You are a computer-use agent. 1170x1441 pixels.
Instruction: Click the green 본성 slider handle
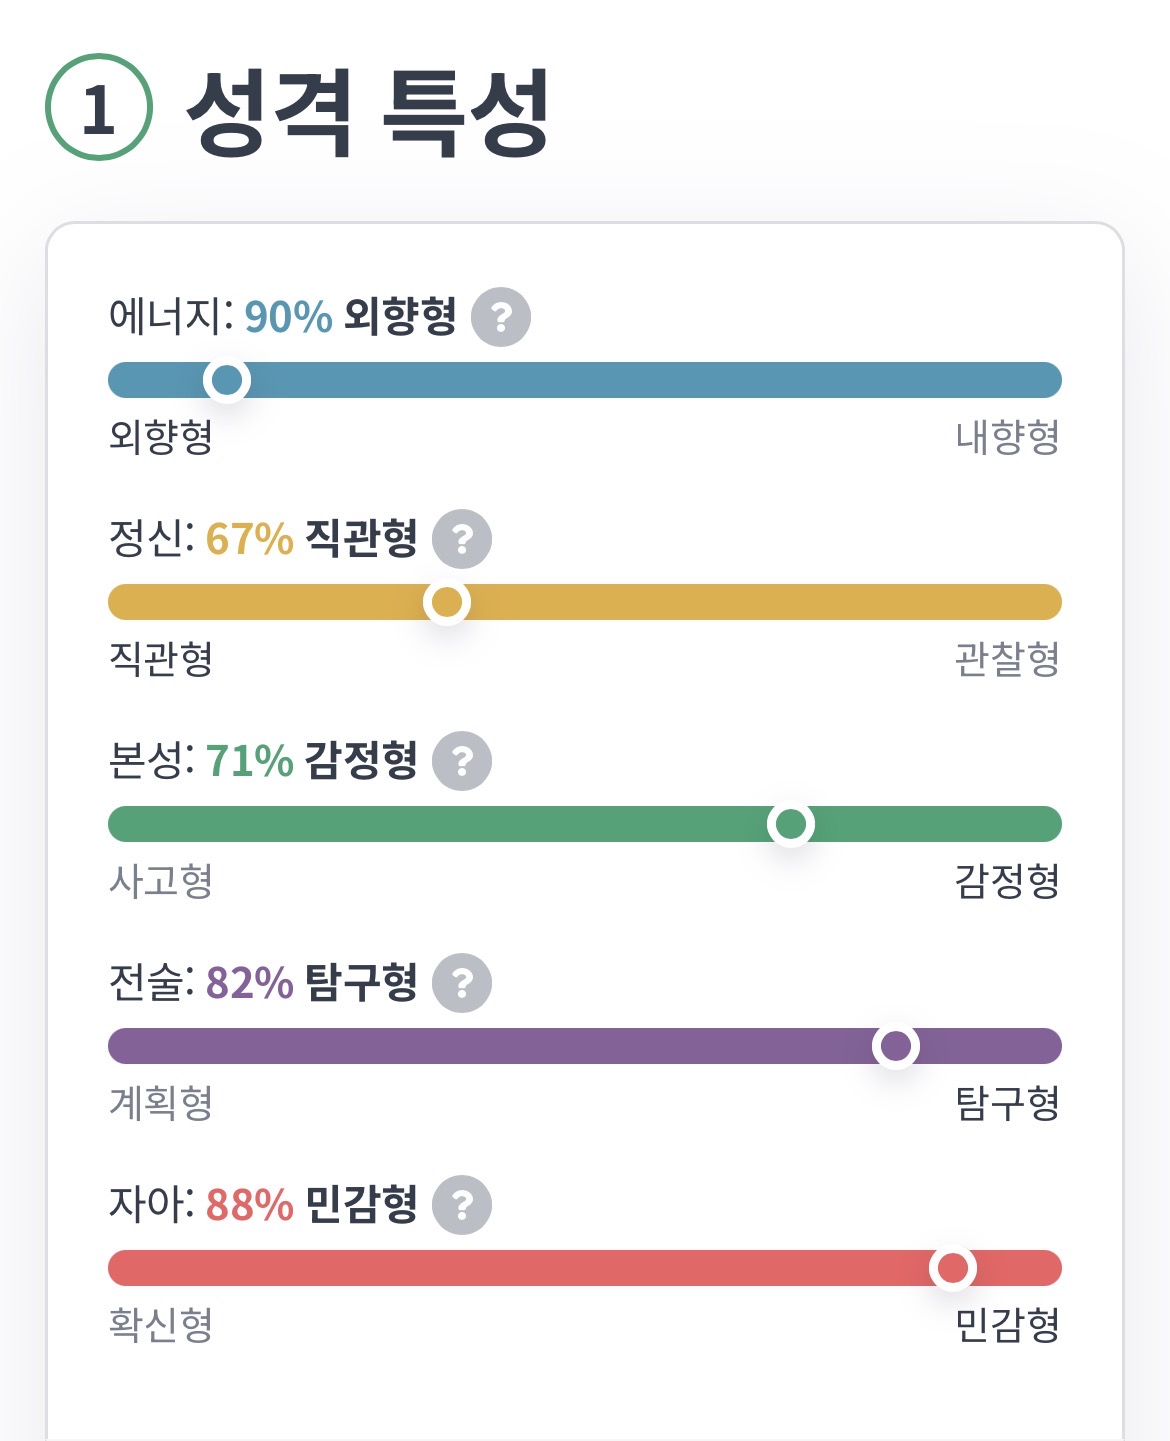coord(791,824)
